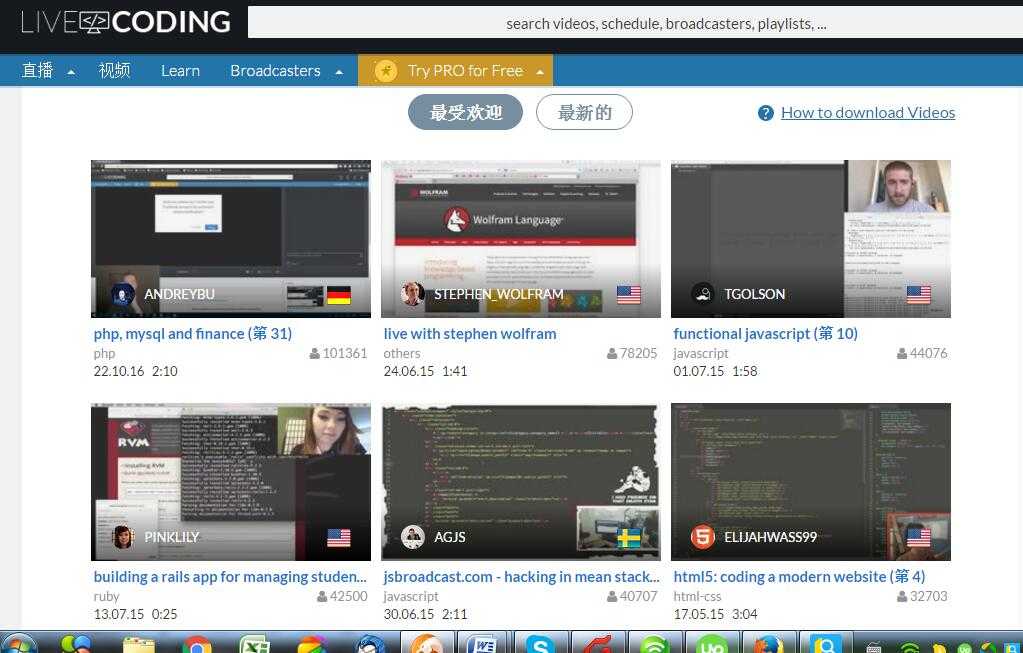Image resolution: width=1023 pixels, height=653 pixels.
Task: Click the US flag on TGOLSON's video
Action: pyautogui.click(x=919, y=295)
